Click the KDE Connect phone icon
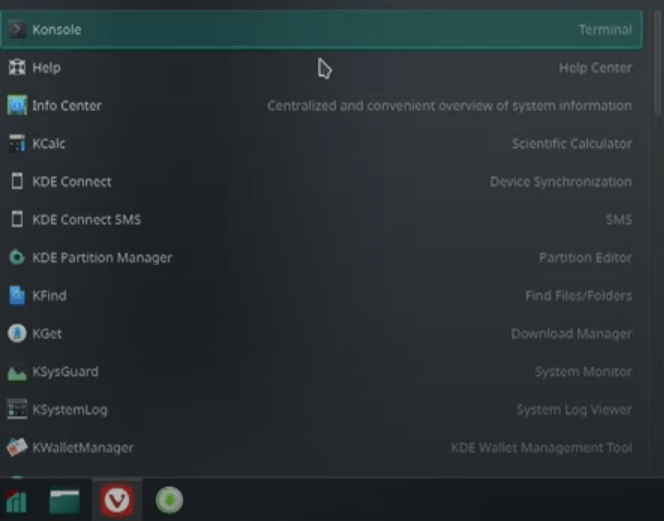The height and width of the screenshot is (521, 664). 16,182
